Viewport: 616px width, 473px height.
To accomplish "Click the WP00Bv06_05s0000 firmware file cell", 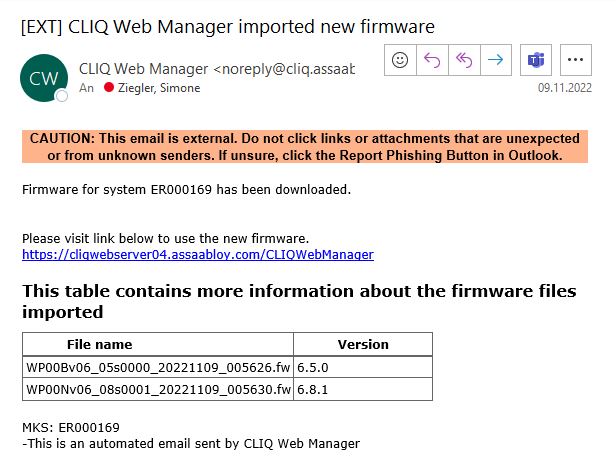I will 158,367.
